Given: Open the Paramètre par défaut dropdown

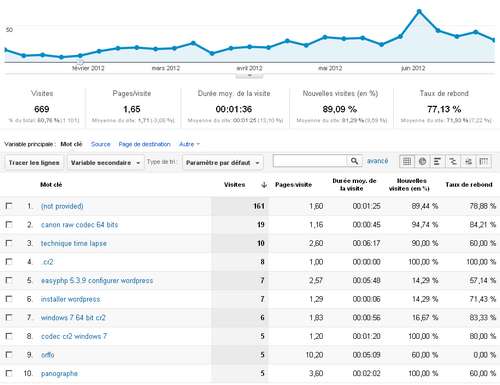Looking at the screenshot, I should pos(223,163).
